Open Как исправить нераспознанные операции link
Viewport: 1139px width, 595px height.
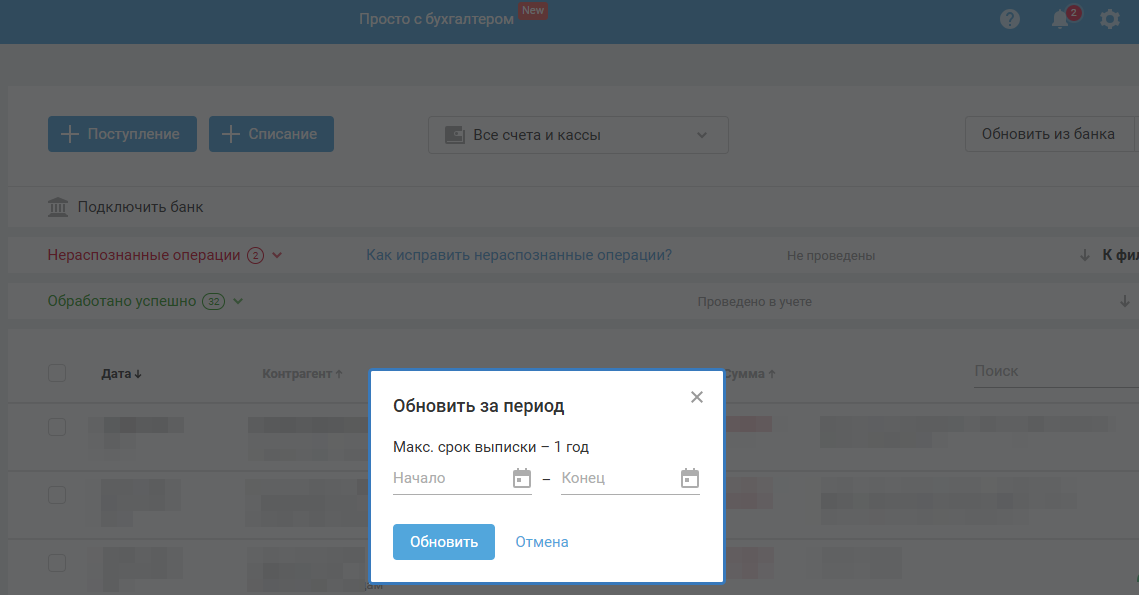(519, 255)
